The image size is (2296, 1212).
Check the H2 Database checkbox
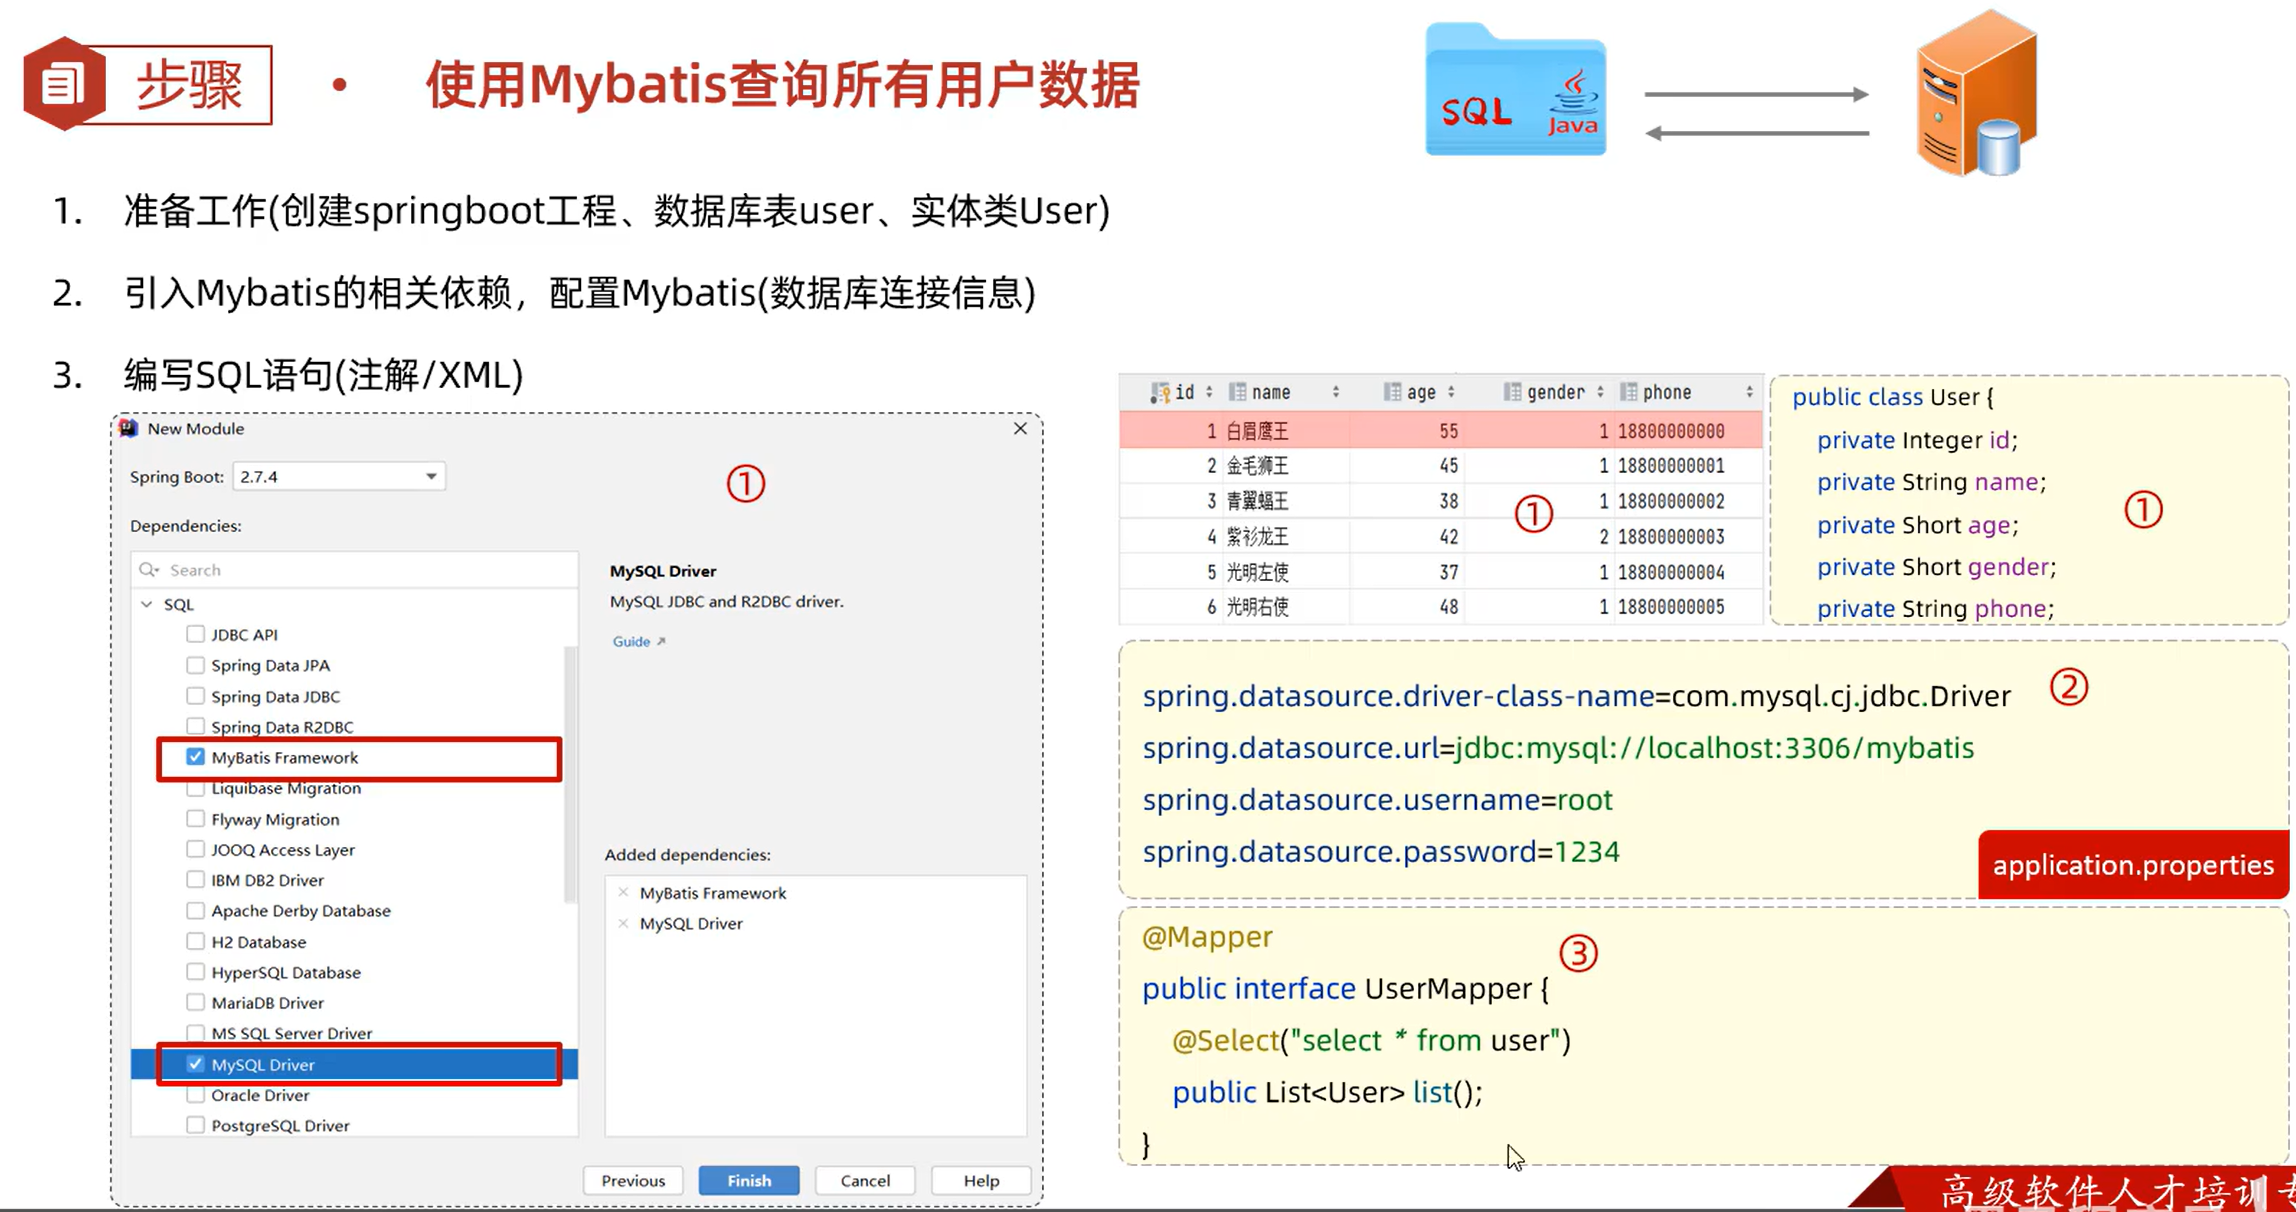195,941
